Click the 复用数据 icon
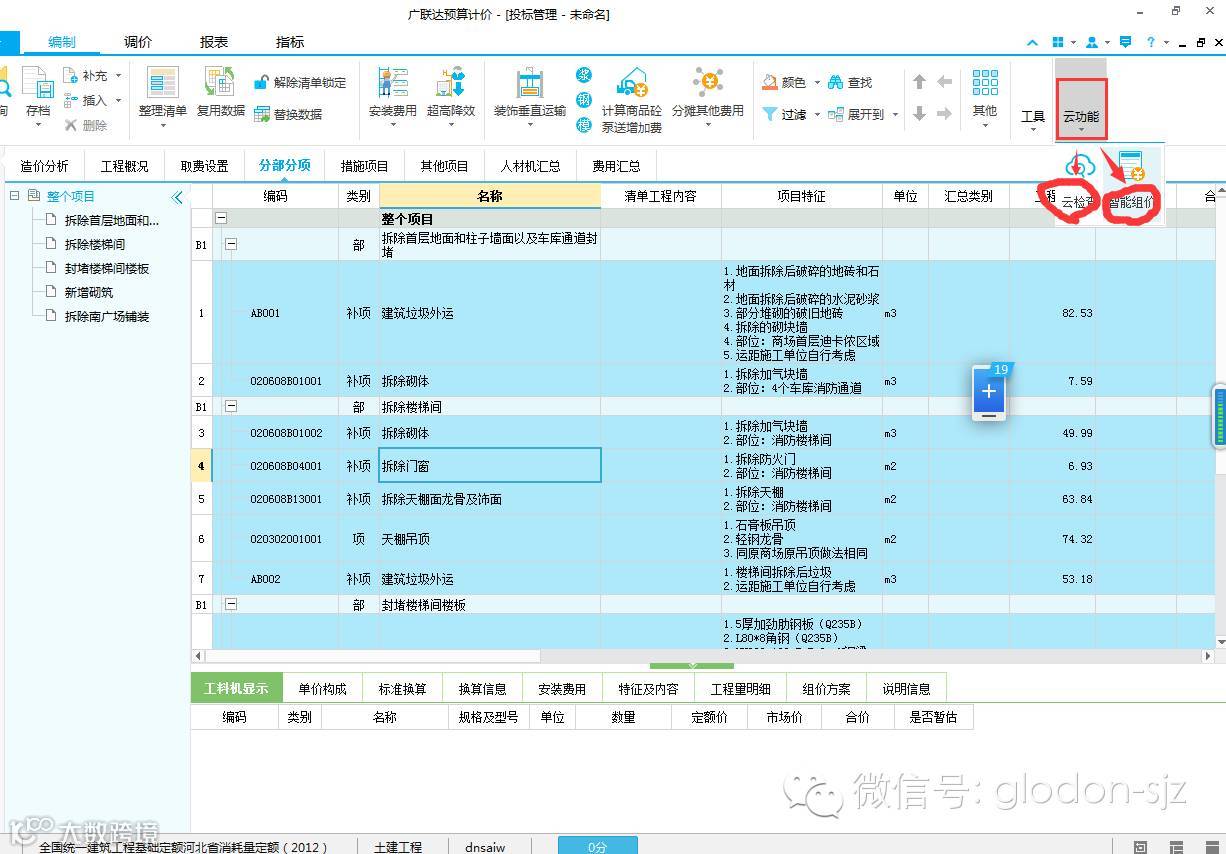The width and height of the screenshot is (1226, 854). tap(220, 83)
